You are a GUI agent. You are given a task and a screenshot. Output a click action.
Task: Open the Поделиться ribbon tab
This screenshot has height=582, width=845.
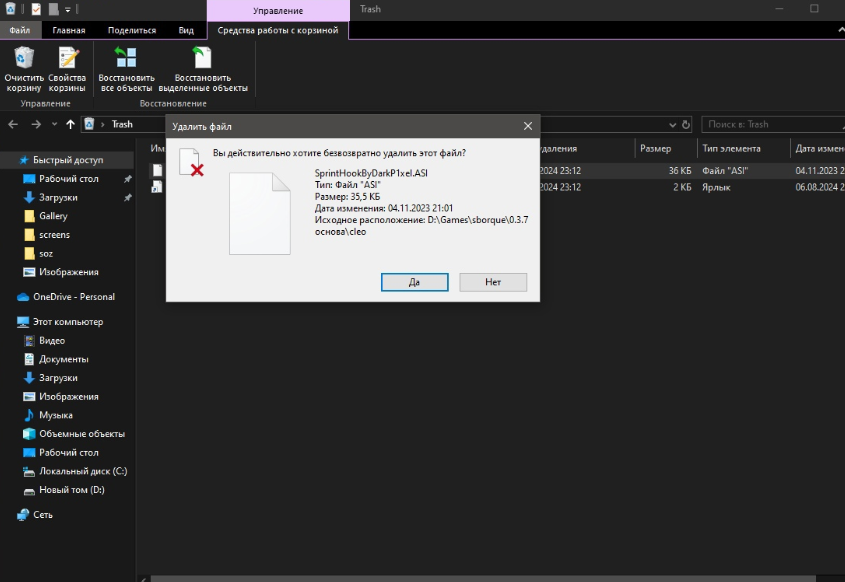[132, 30]
